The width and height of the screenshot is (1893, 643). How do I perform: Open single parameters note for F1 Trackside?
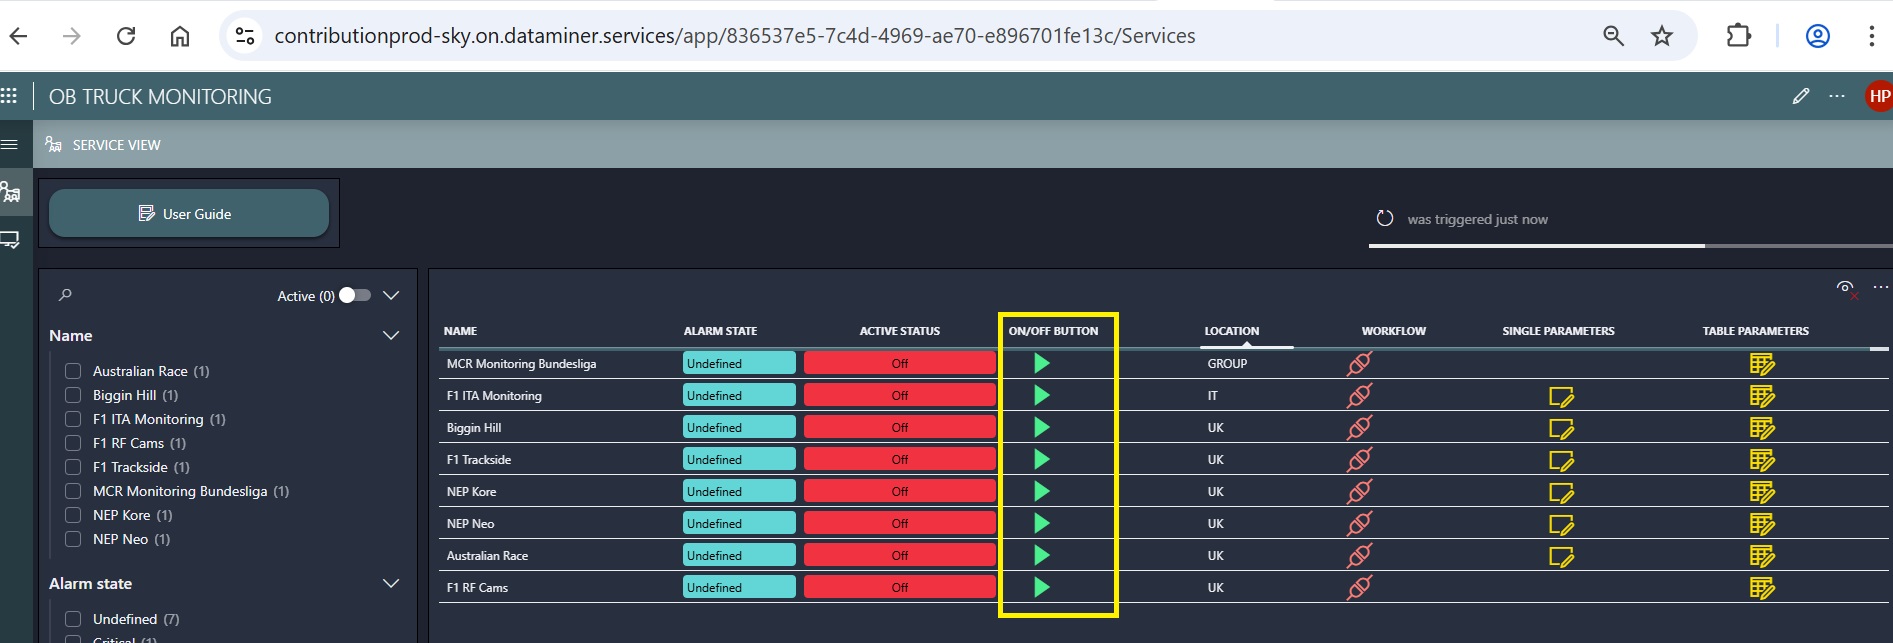[x=1560, y=460]
